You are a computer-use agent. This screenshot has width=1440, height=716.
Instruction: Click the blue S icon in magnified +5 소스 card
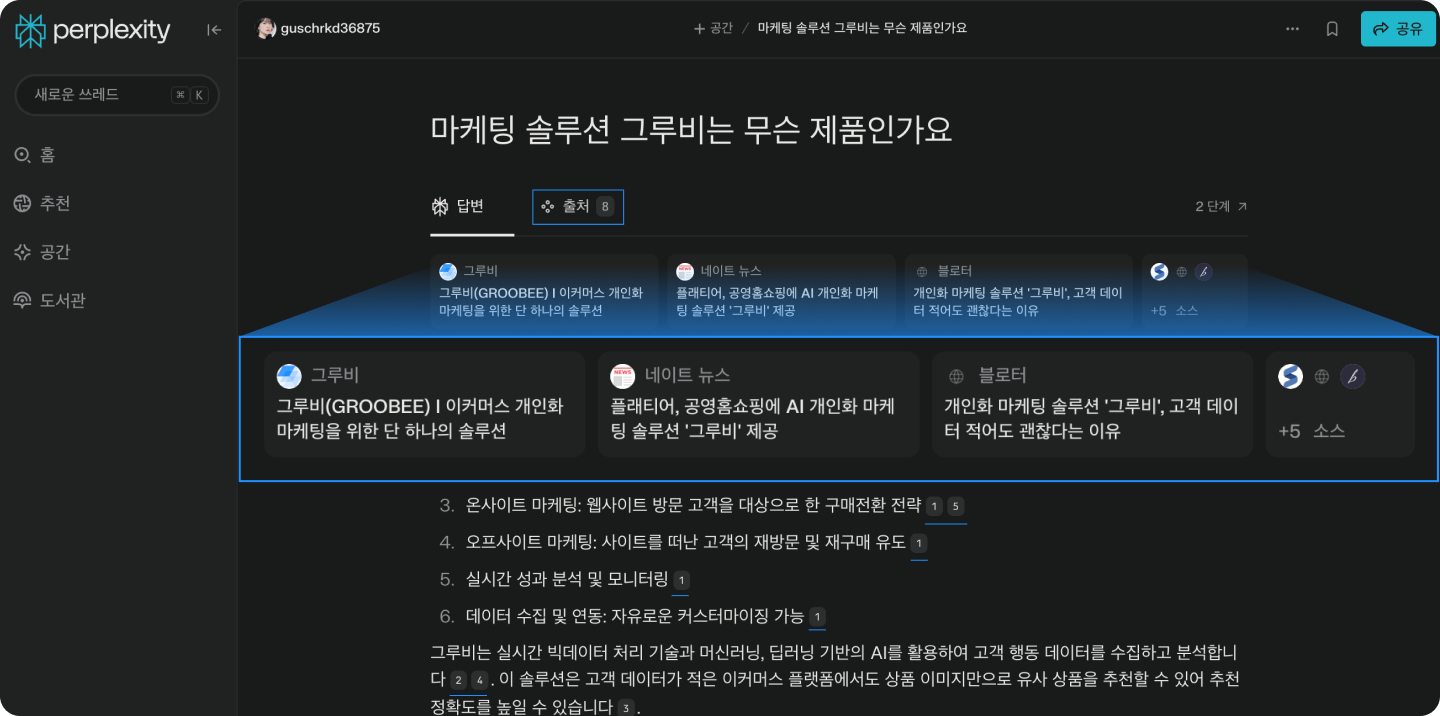[x=1291, y=376]
